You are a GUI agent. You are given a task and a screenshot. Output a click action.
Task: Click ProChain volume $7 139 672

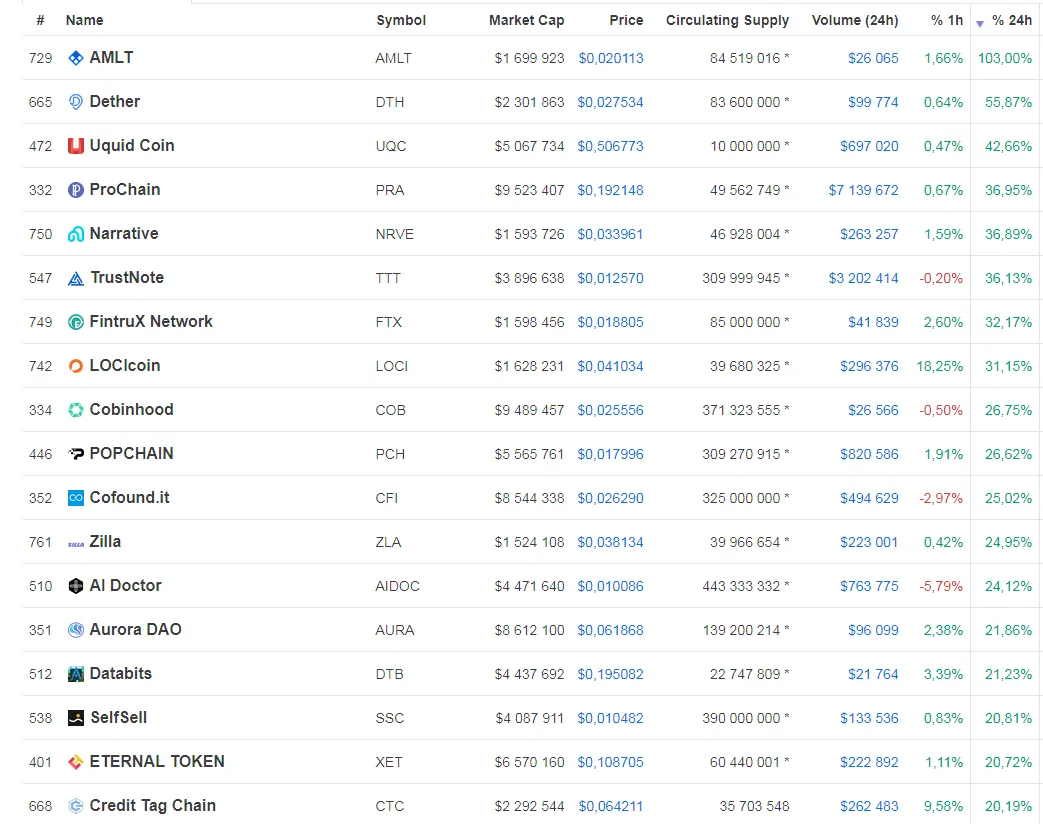(863, 190)
